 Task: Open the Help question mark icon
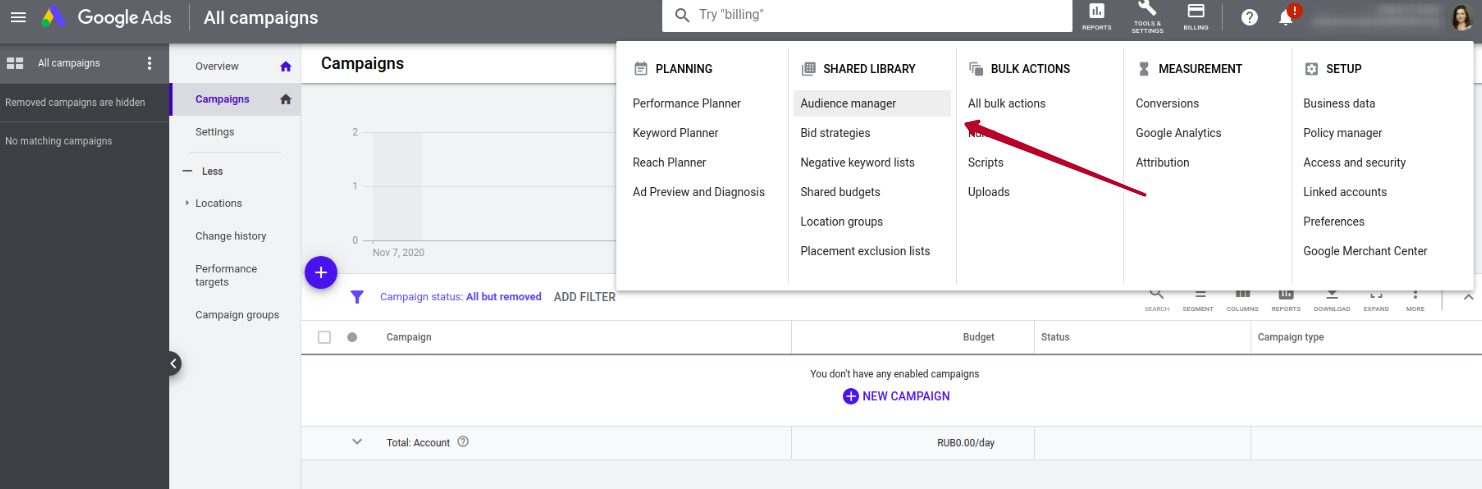click(1249, 17)
